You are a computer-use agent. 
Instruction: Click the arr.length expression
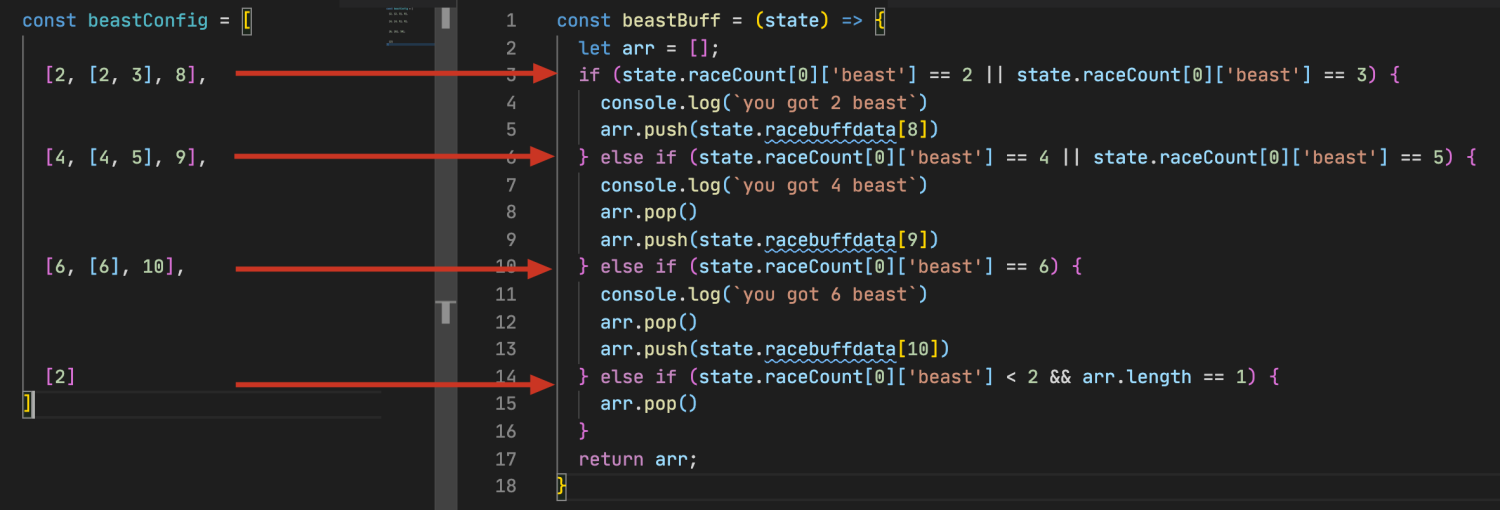(x=1136, y=377)
